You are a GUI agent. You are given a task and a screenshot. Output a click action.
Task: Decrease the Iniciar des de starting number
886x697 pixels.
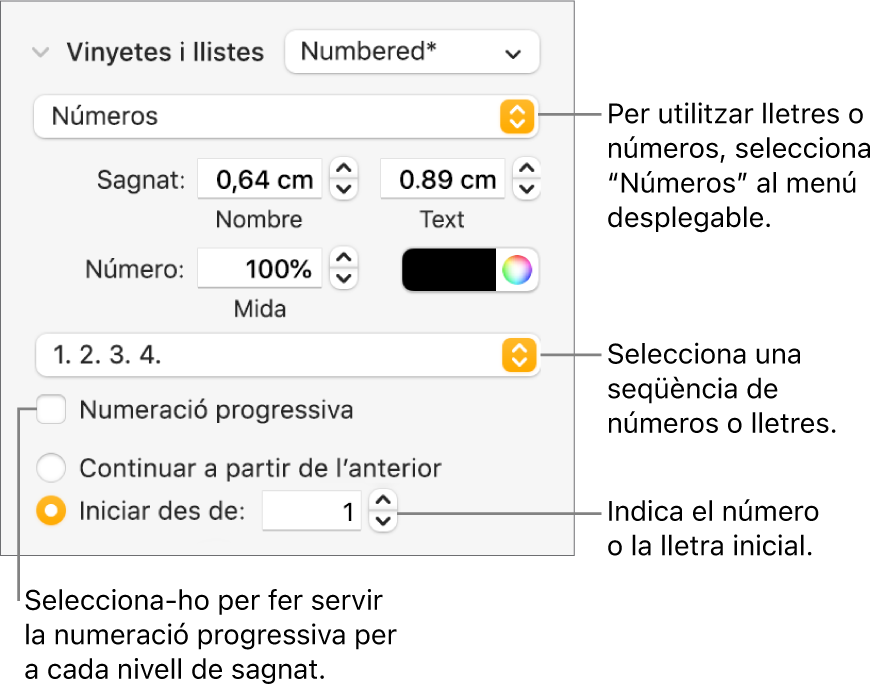pyautogui.click(x=383, y=521)
